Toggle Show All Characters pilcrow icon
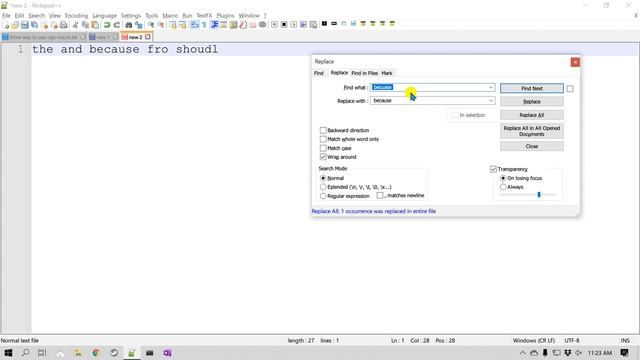Screen dimensions: 640x360 pos(204,25)
